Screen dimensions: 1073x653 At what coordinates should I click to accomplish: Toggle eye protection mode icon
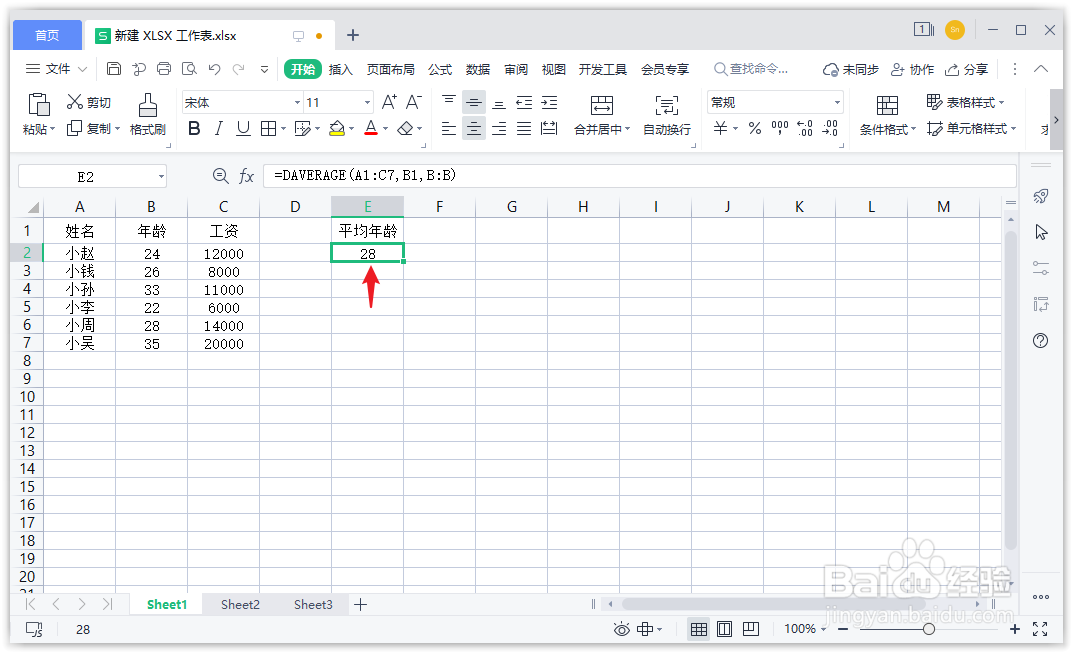pos(621,629)
